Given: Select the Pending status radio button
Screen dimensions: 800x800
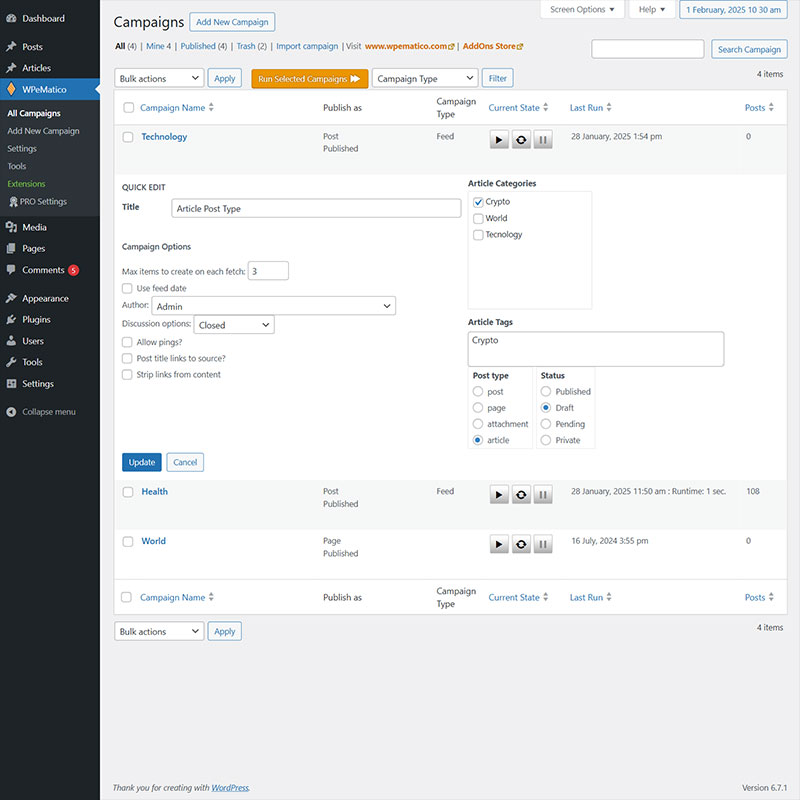Looking at the screenshot, I should point(546,424).
